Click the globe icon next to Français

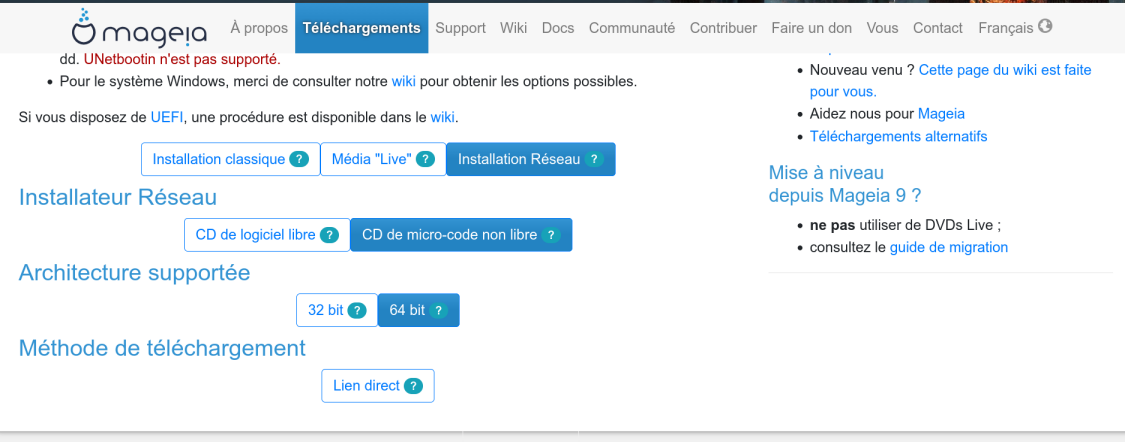[x=1045, y=27]
